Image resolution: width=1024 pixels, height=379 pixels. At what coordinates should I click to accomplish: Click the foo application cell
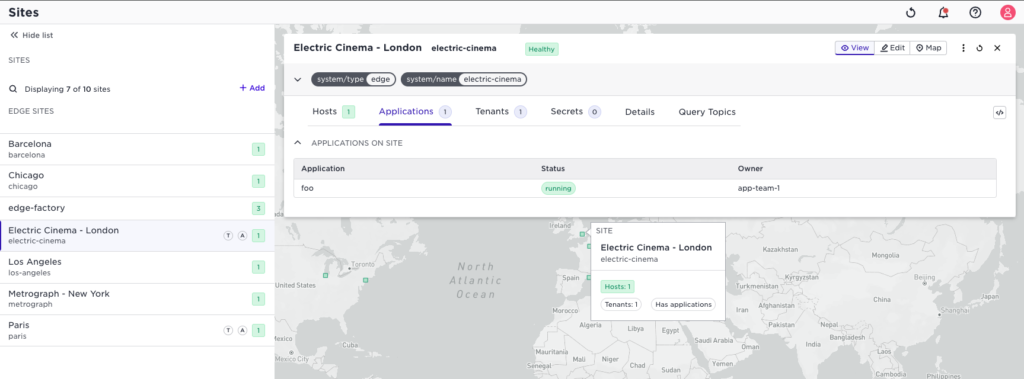(307, 188)
